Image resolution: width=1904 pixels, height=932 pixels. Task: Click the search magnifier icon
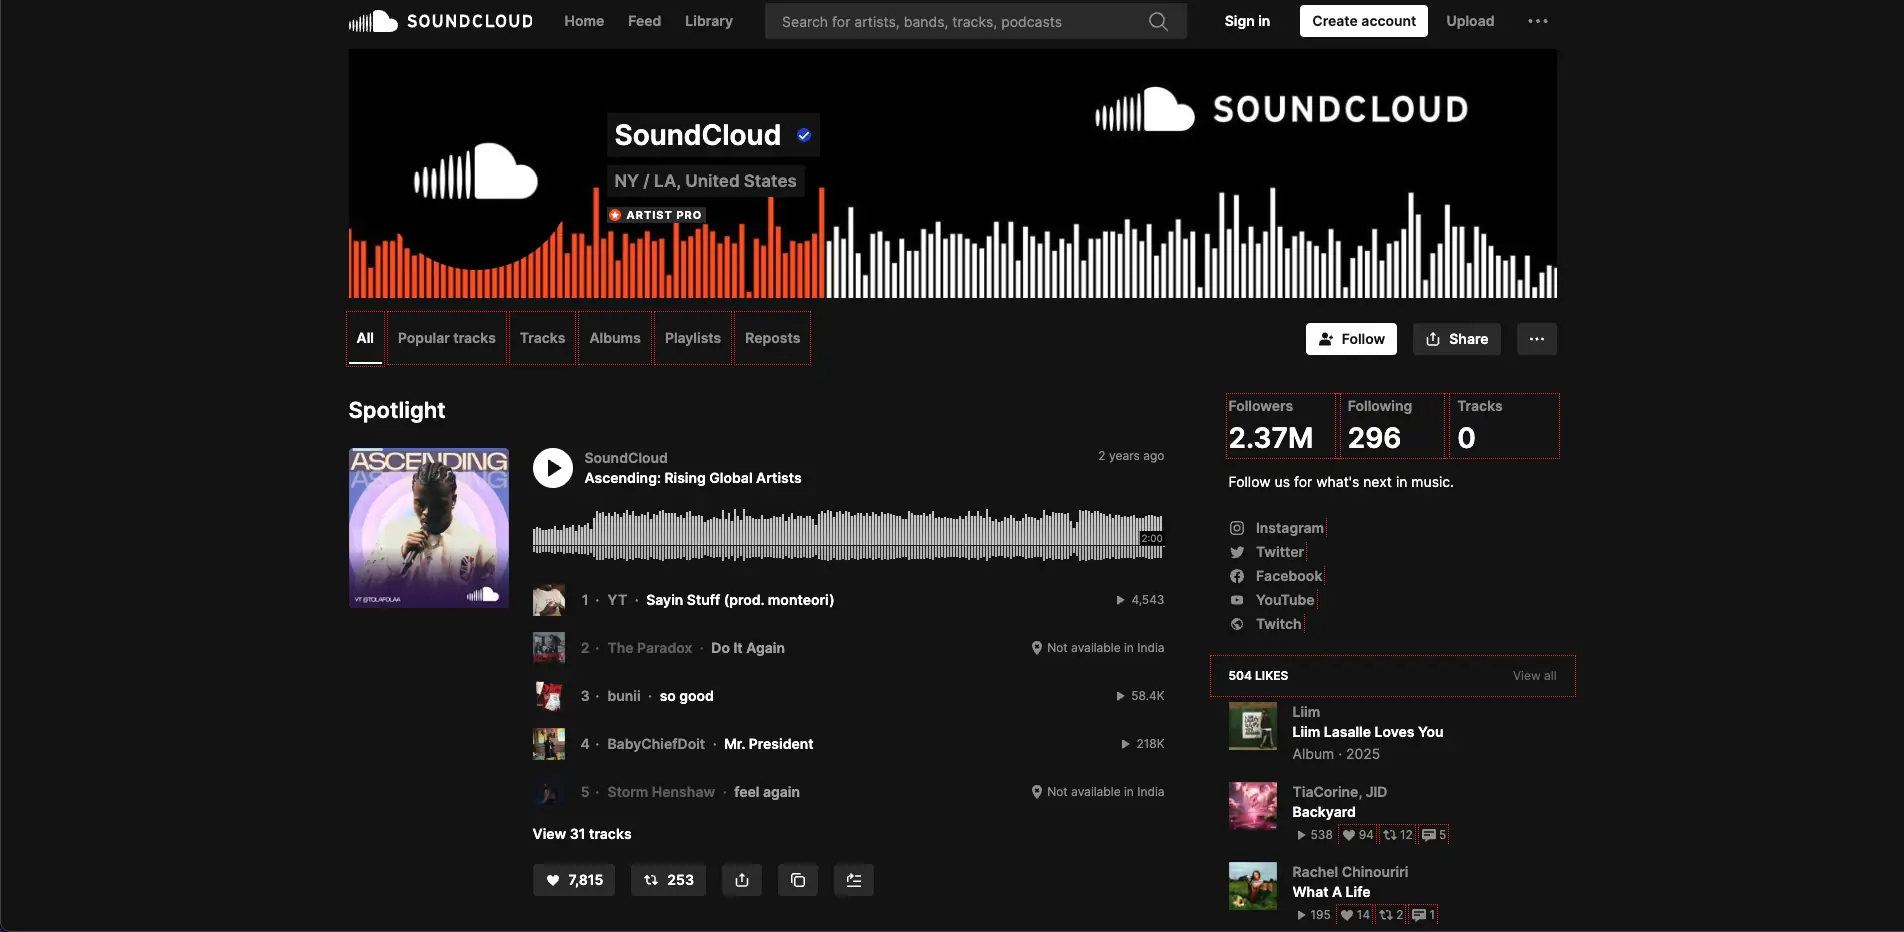(1158, 21)
